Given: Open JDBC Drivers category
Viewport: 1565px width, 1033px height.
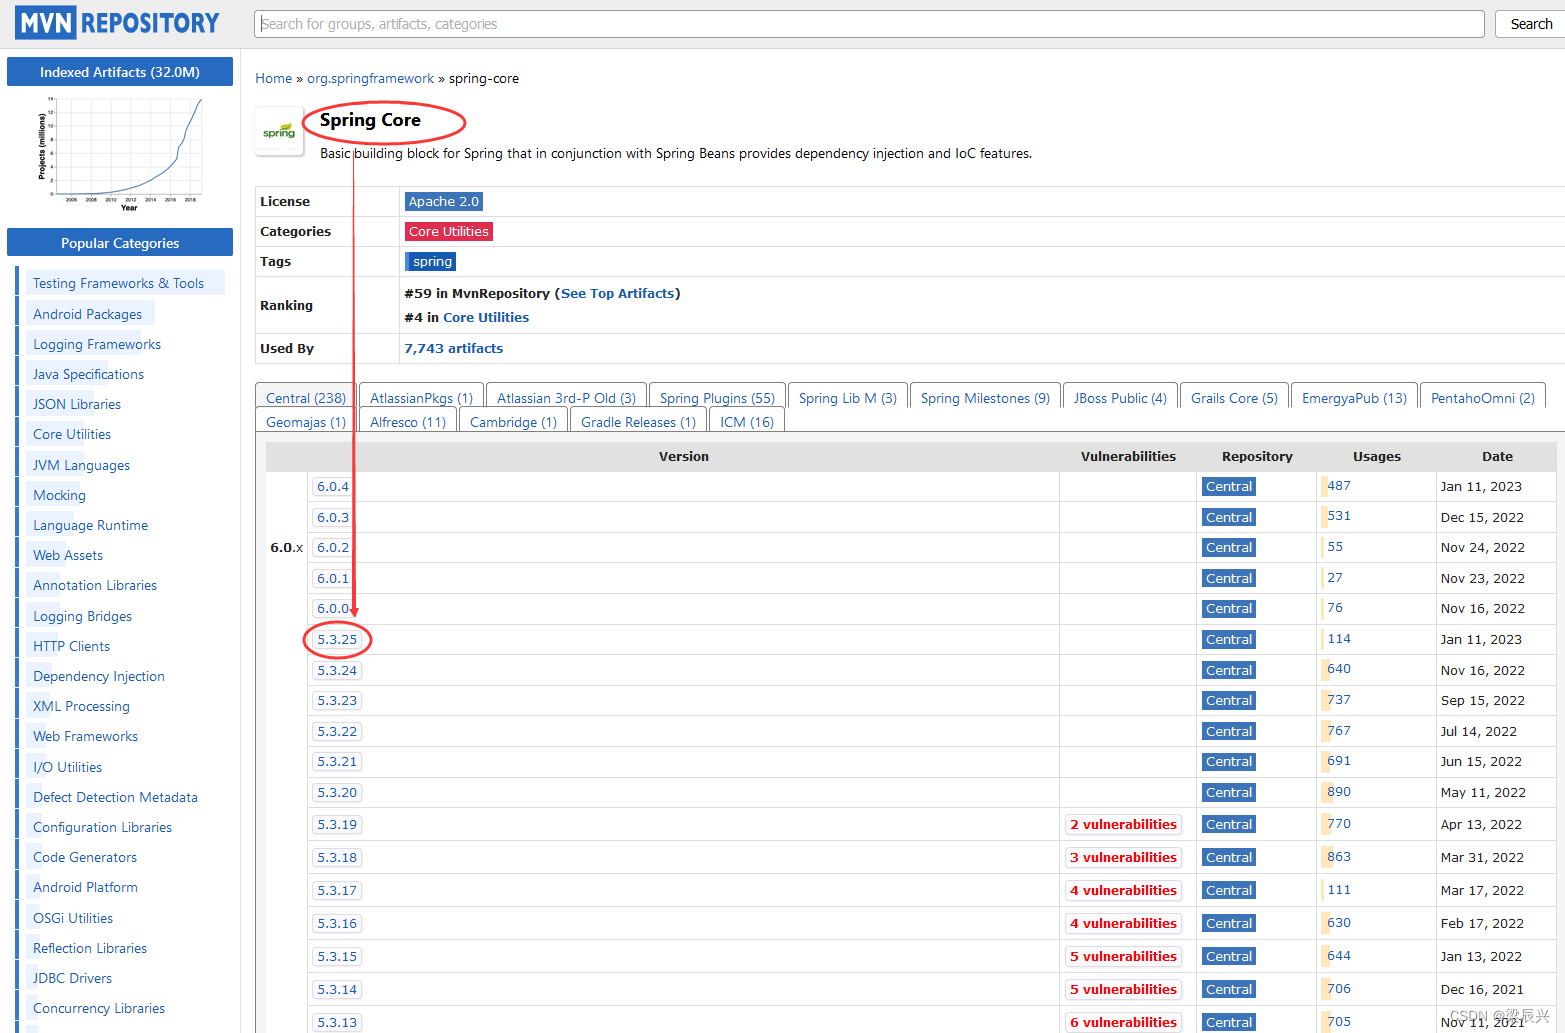Looking at the screenshot, I should click(x=72, y=978).
